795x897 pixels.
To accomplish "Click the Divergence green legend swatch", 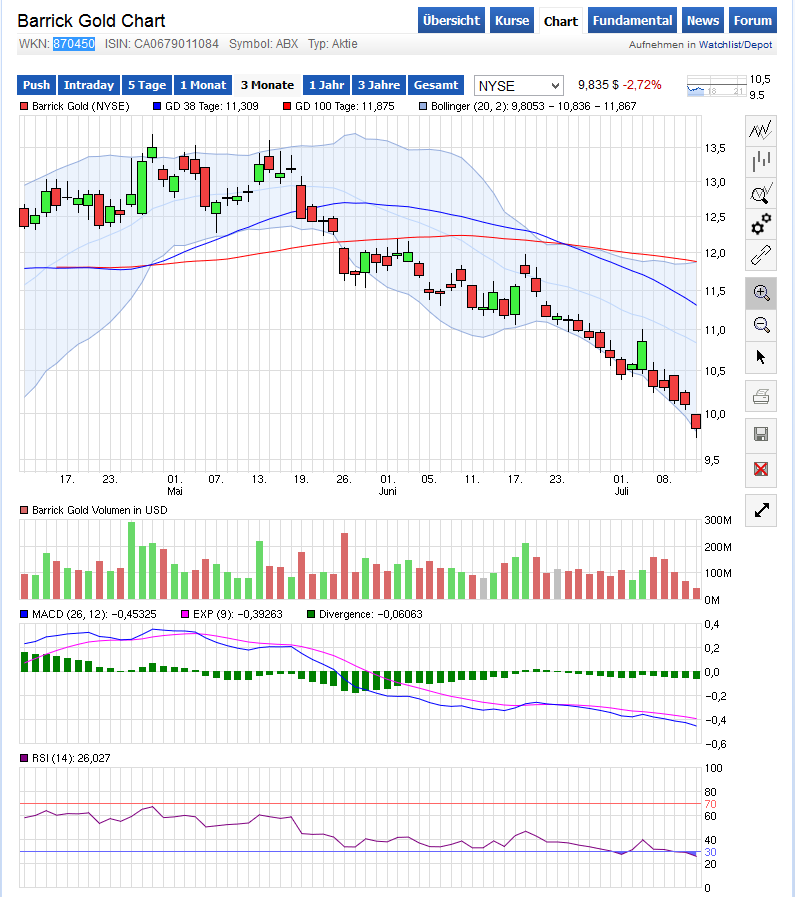I will [311, 614].
